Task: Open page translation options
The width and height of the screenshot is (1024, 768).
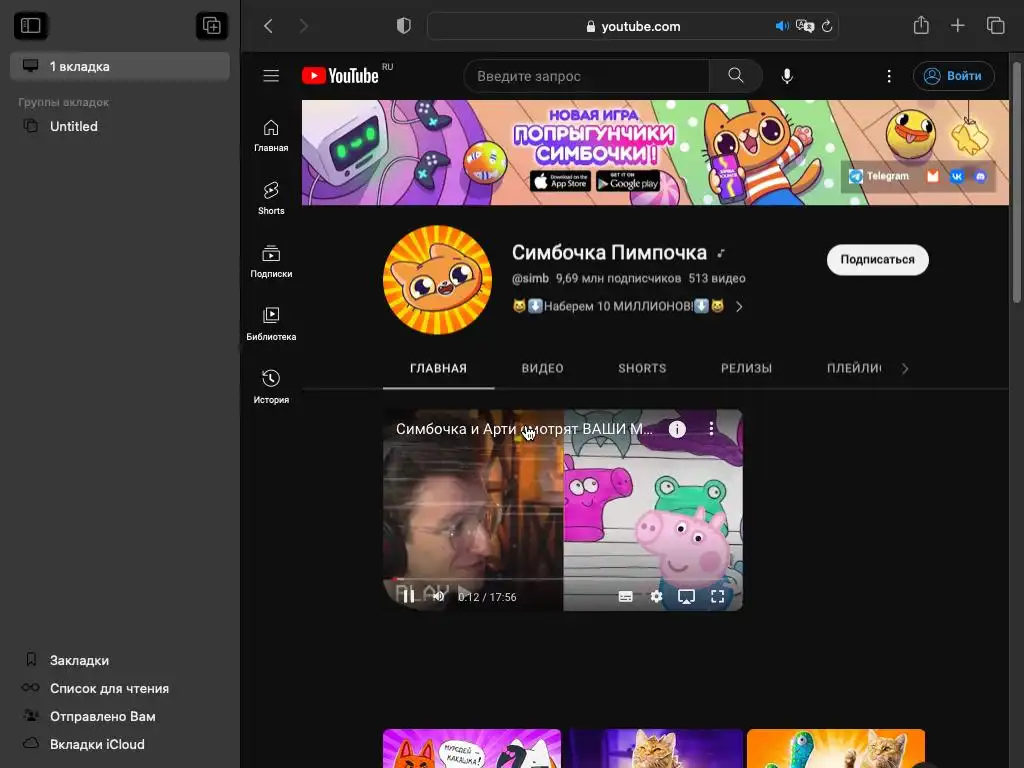Action: click(x=805, y=26)
